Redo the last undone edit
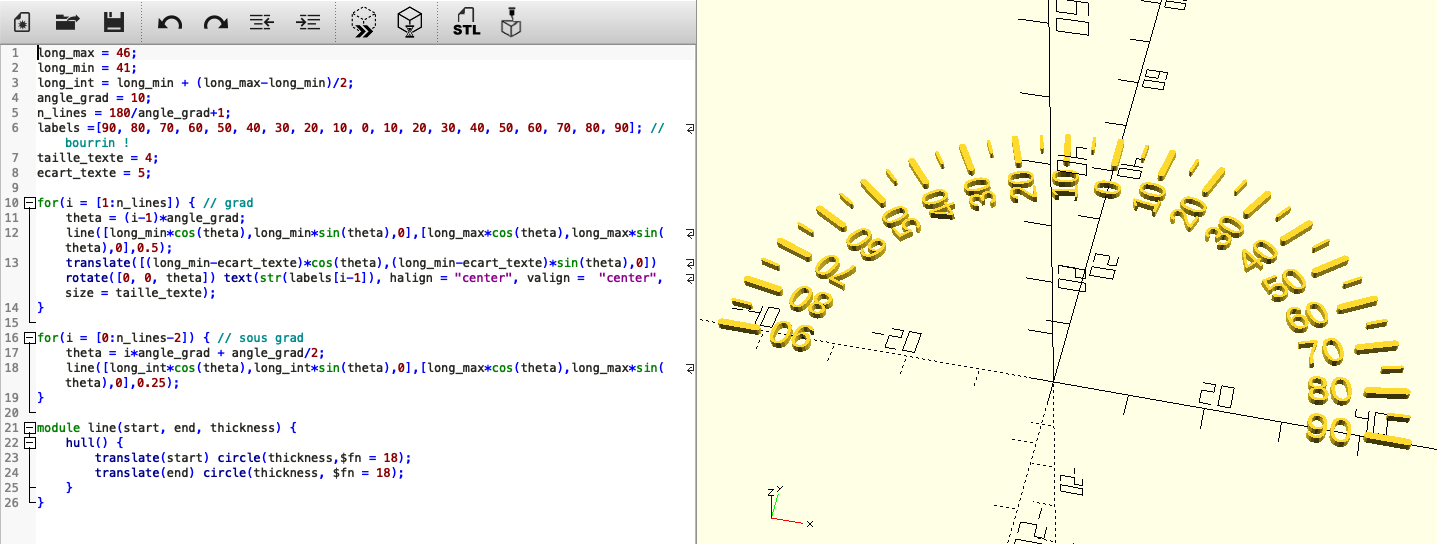The height and width of the screenshot is (544, 1437). (x=215, y=22)
